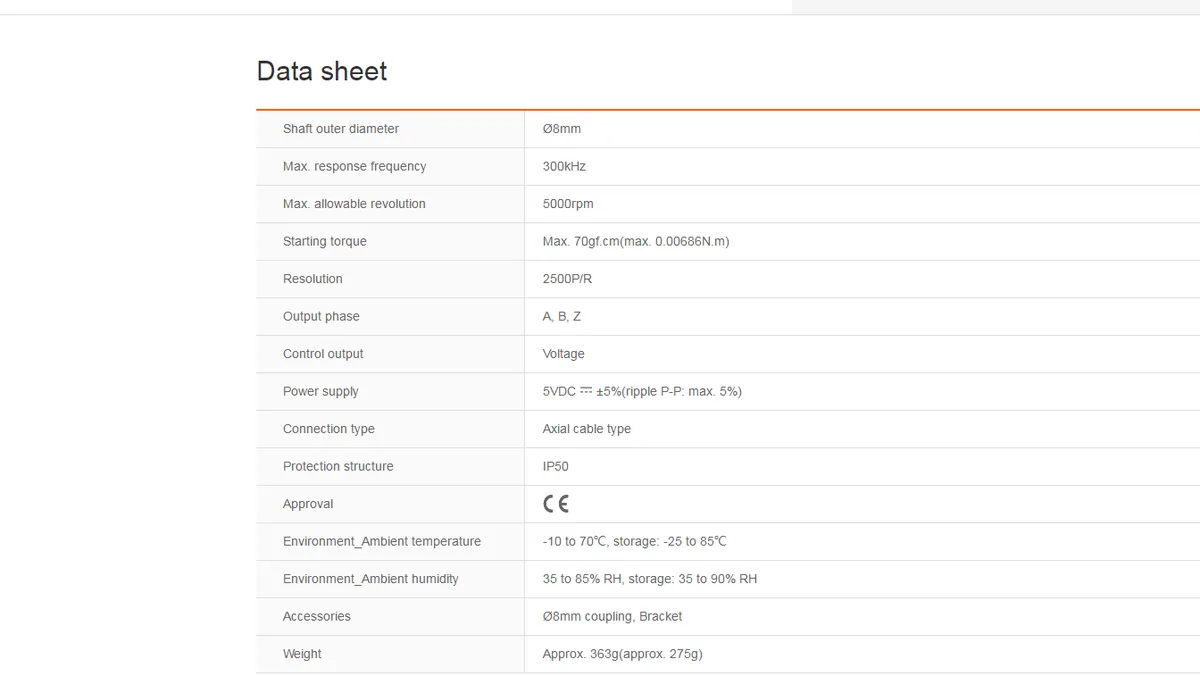
Task: Click the Ø8mm coupling, Bracket accessories value
Action: pos(613,616)
